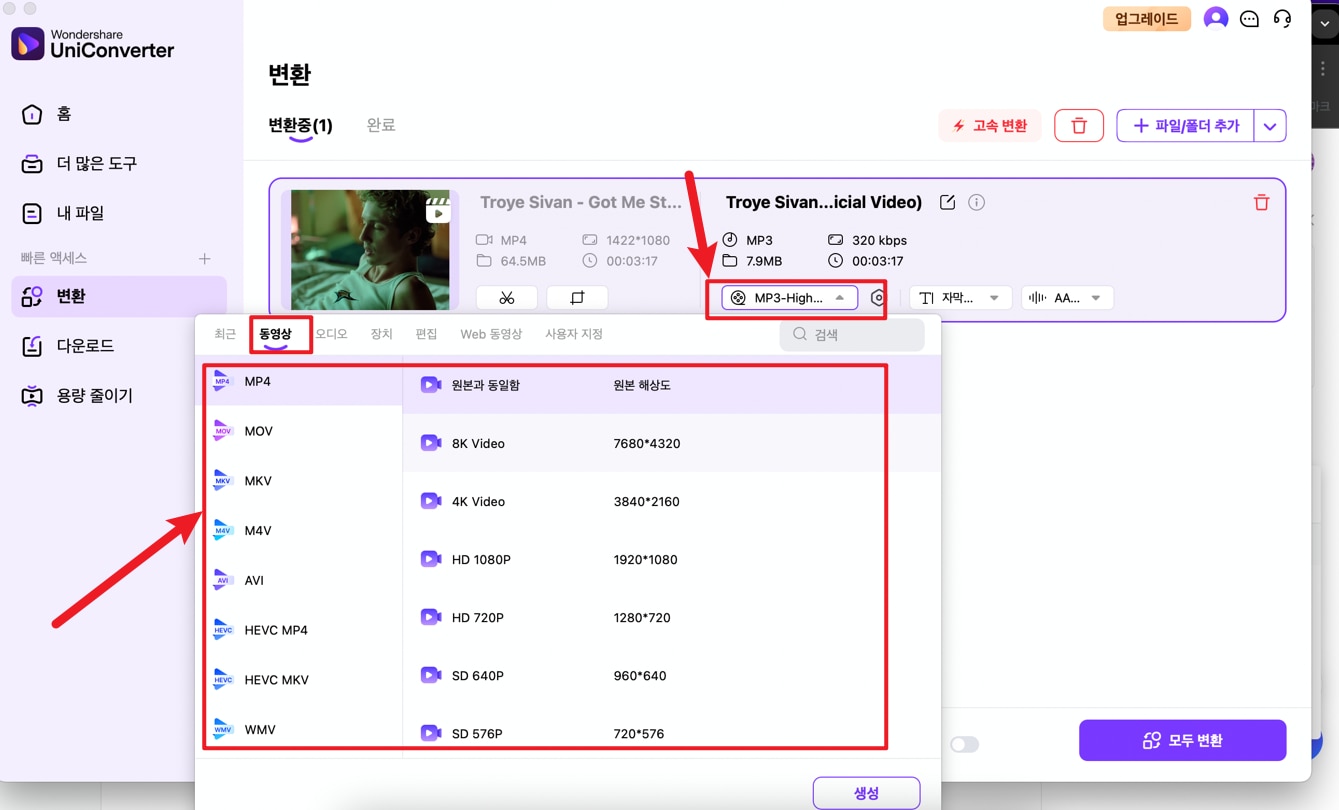
Task: Select the 사용자 지정 format tab
Action: (574, 334)
